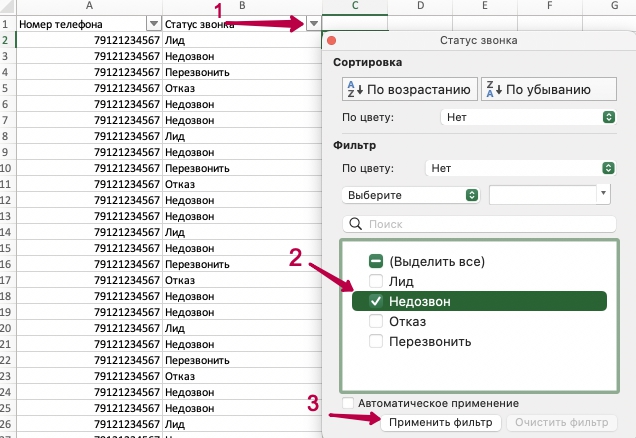Image resolution: width=636 pixels, height=438 pixels.
Task: Click Отказ cell in row 17
Action: coord(242,280)
